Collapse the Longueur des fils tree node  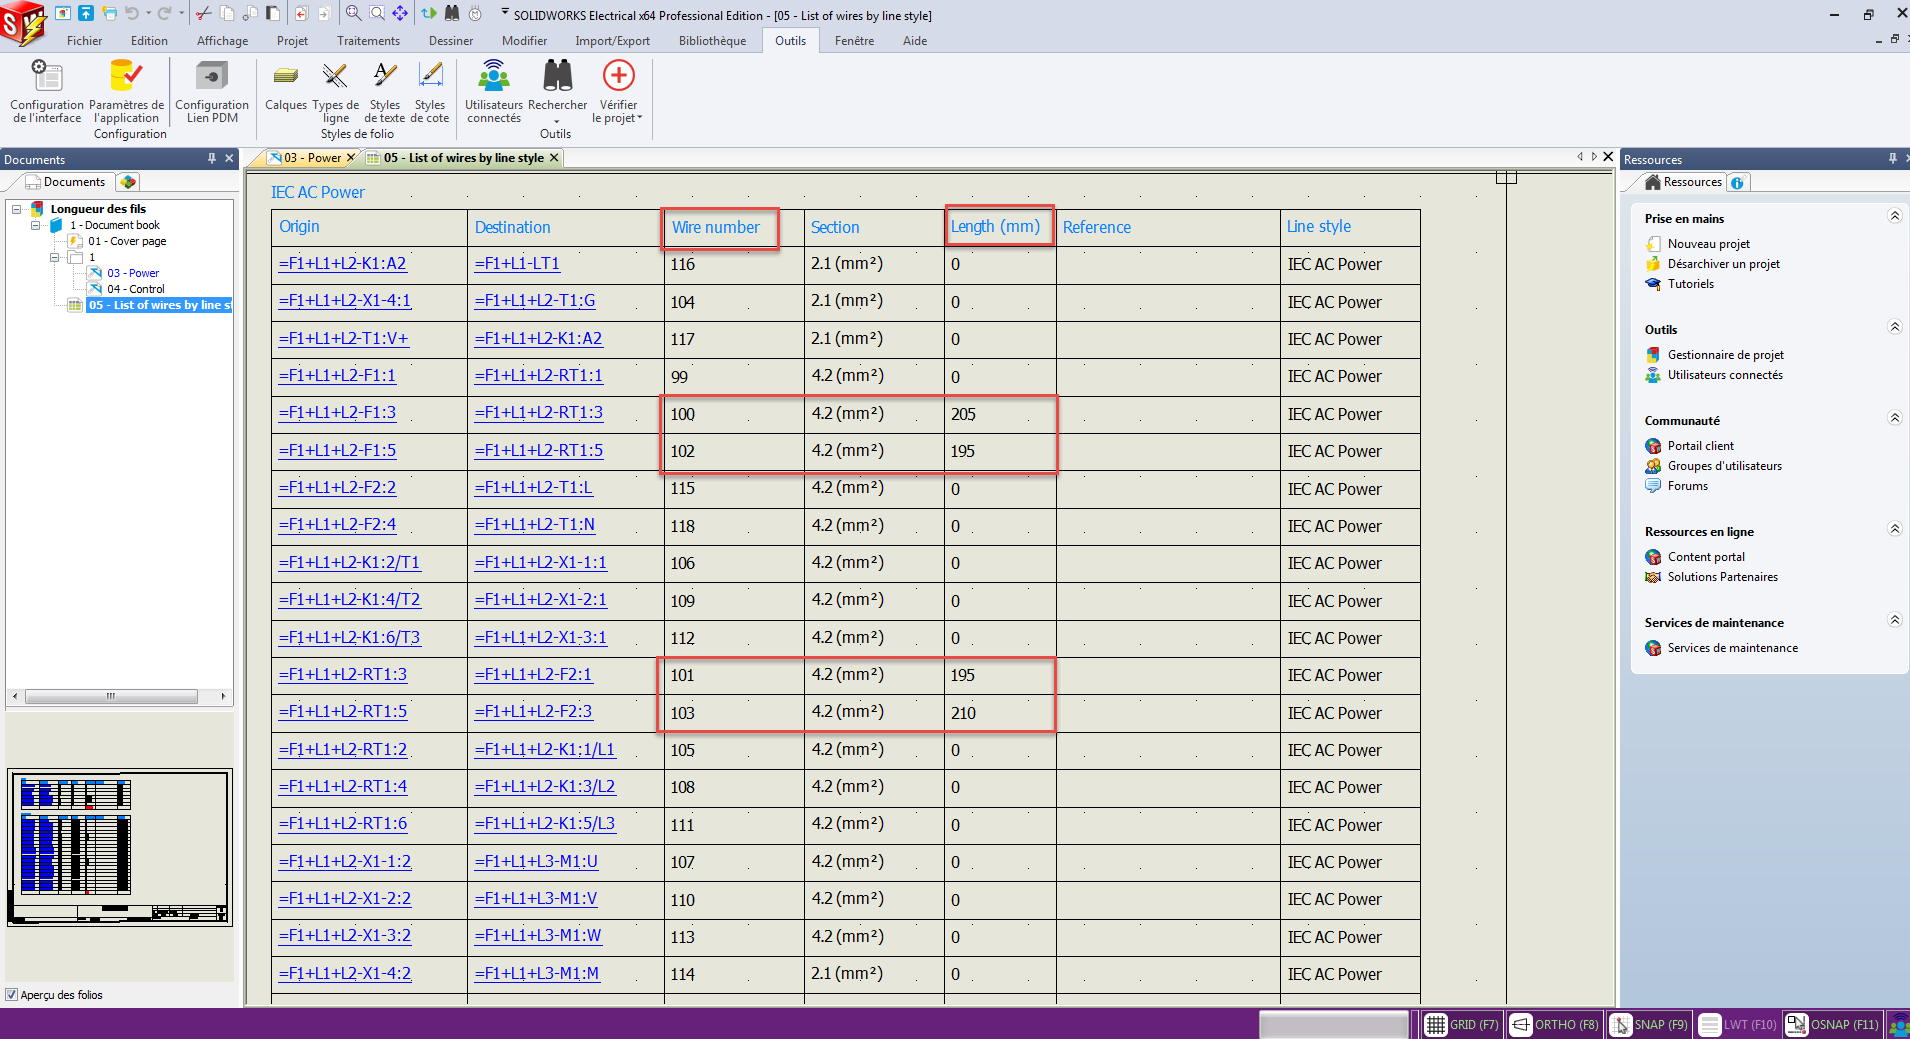(x=17, y=209)
